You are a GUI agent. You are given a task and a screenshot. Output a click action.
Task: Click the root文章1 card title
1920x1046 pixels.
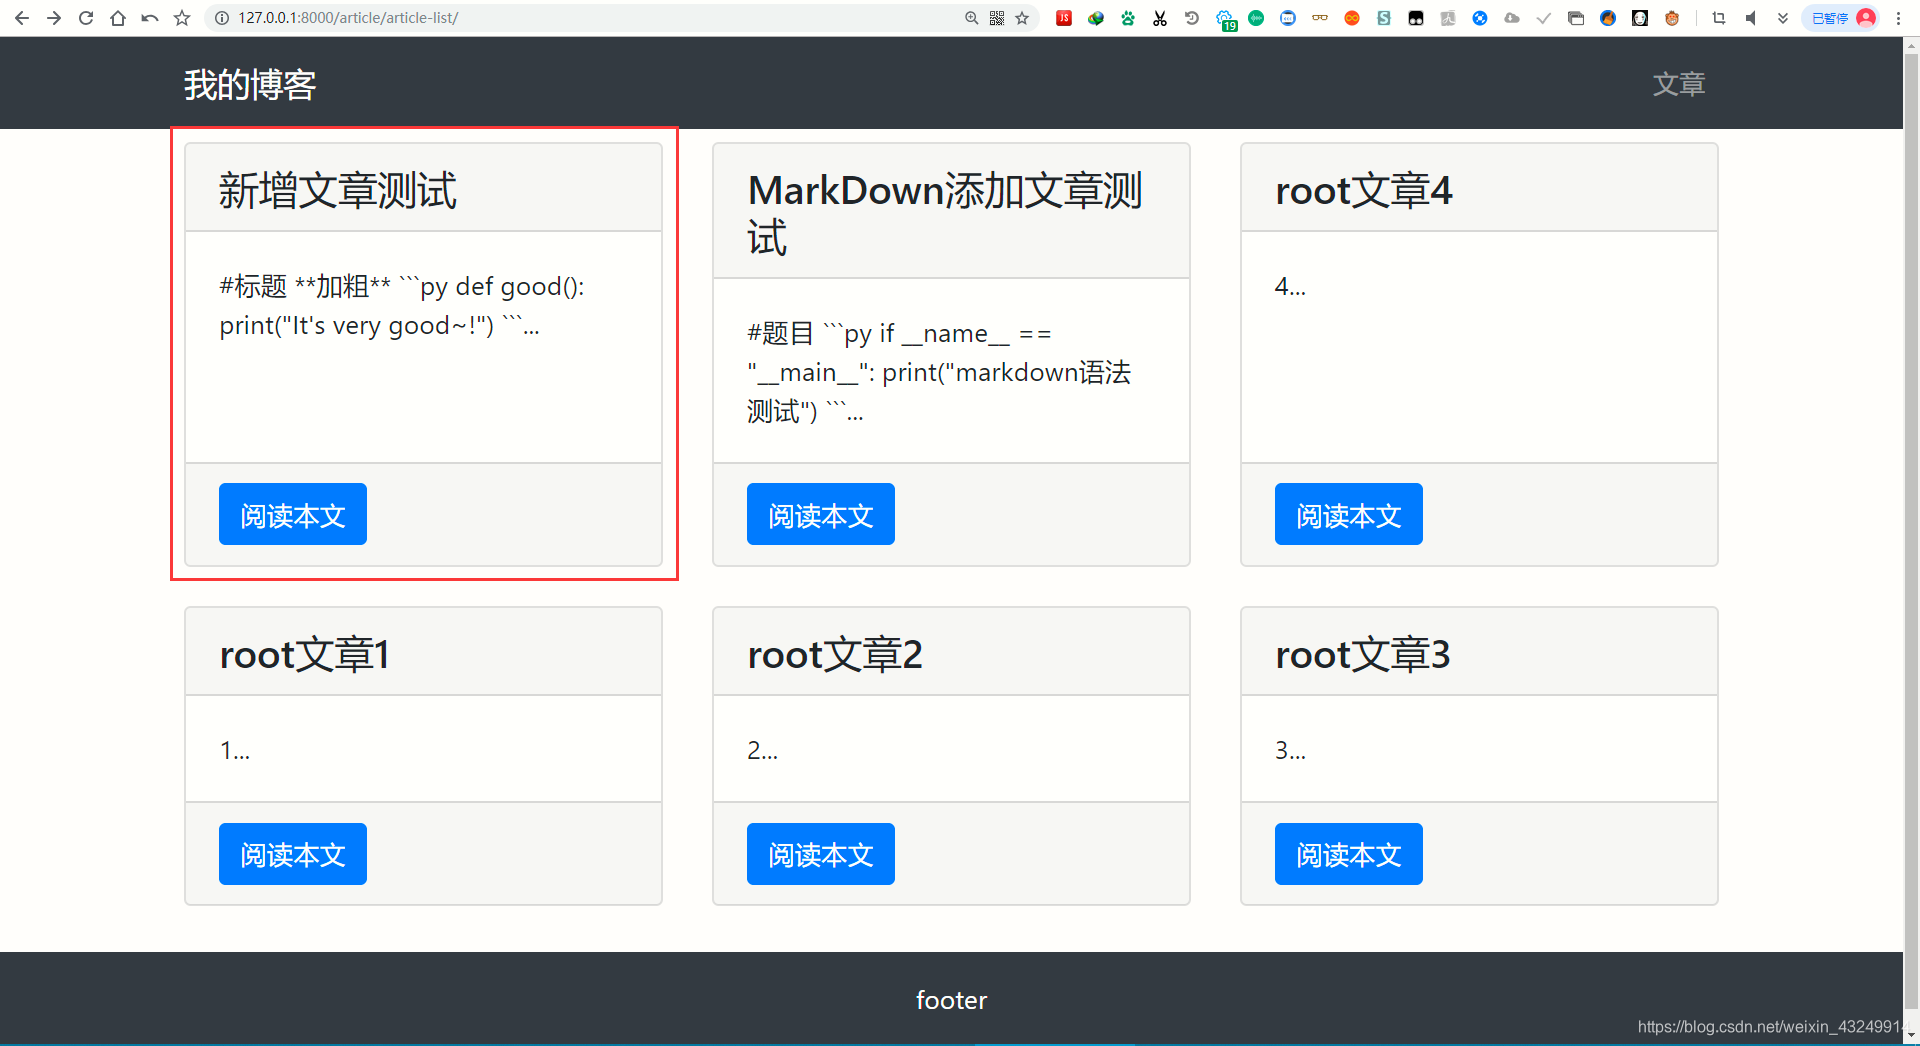point(304,654)
